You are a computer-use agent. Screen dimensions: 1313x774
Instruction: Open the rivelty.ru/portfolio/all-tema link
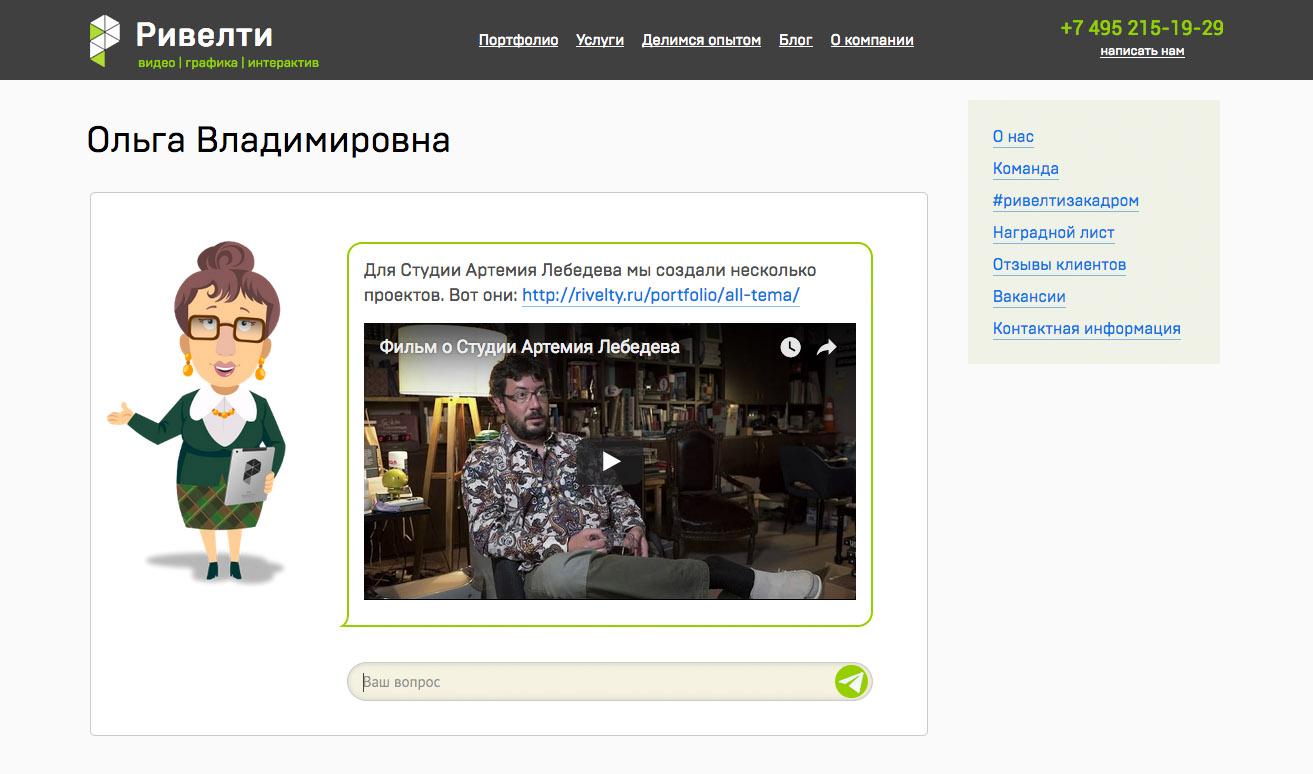(x=661, y=296)
